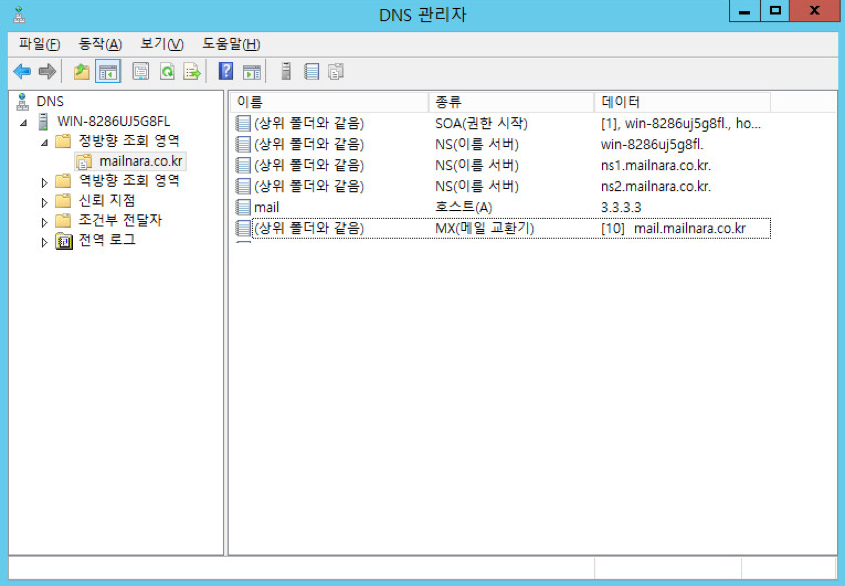Viewport: 845px width, 586px height.
Task: Go back with the blue arrow
Action: [x=22, y=71]
